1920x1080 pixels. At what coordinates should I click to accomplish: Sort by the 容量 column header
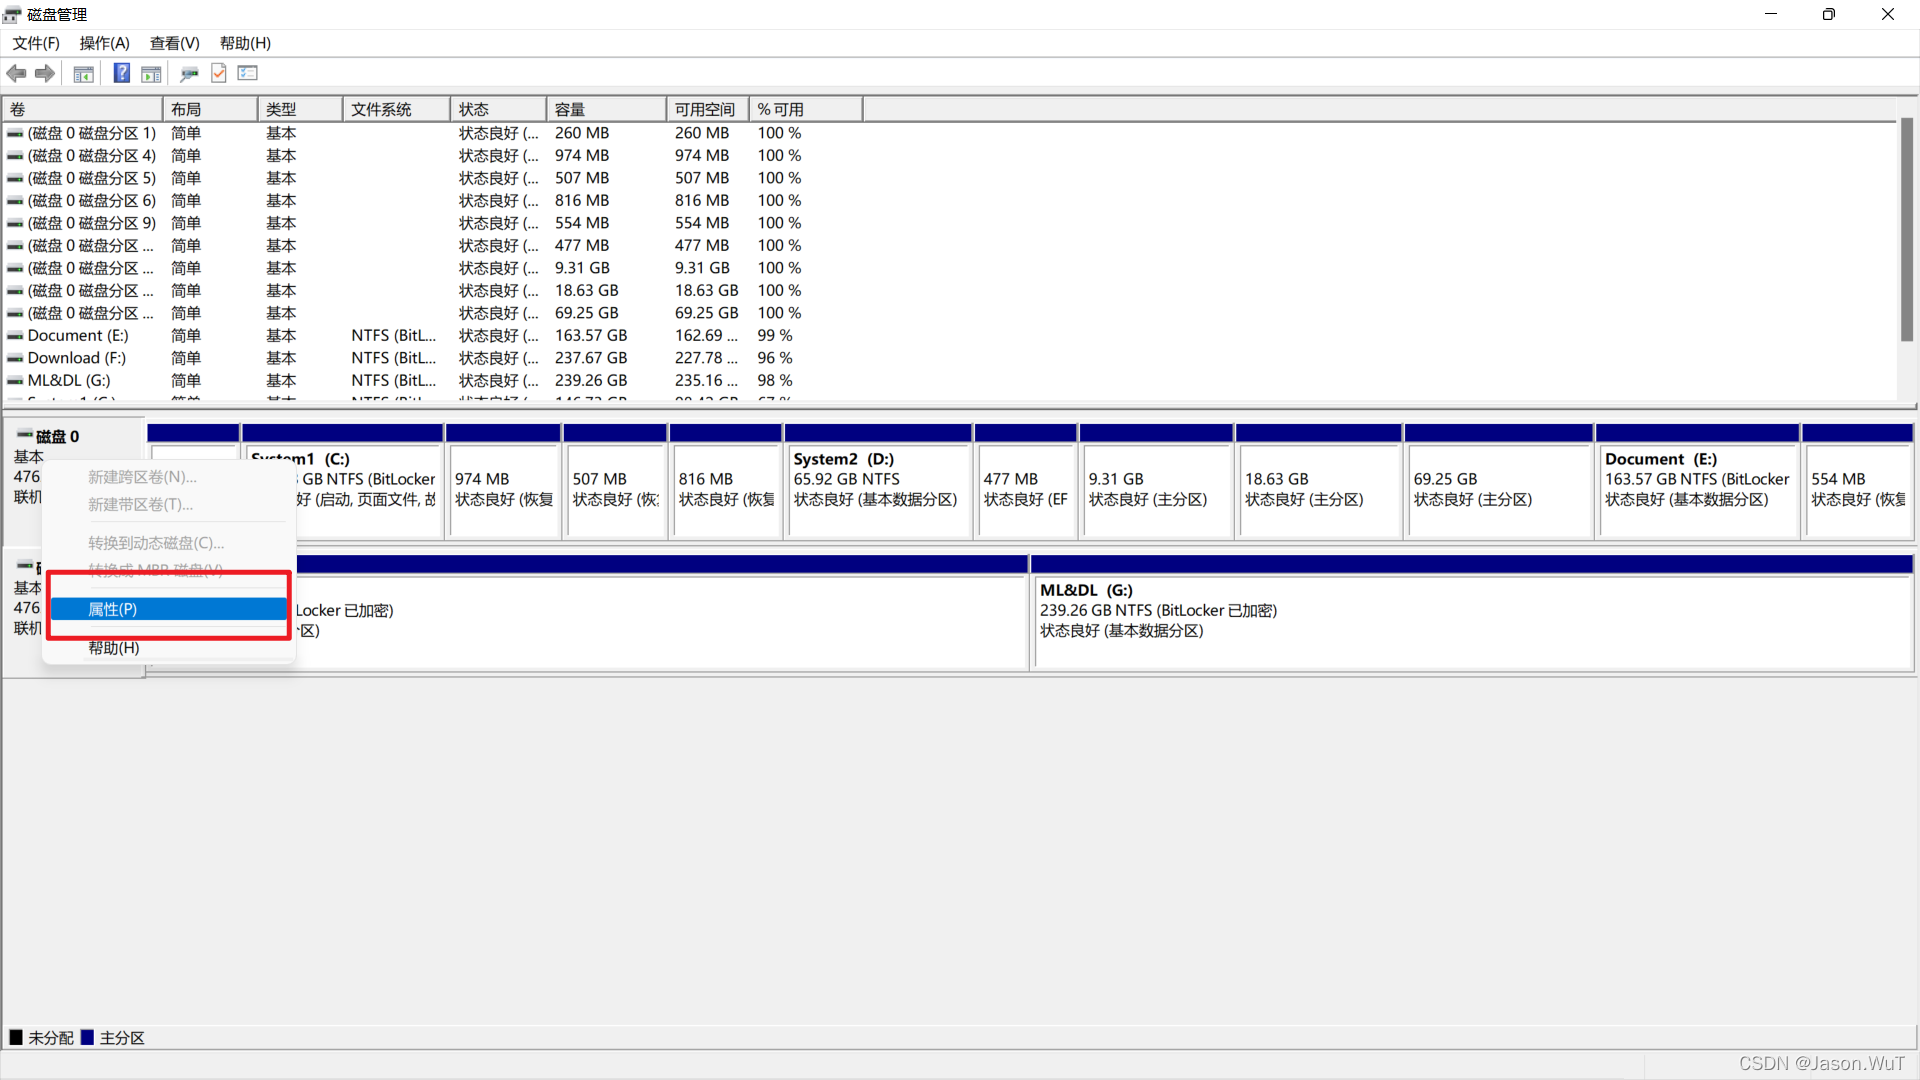pos(606,109)
